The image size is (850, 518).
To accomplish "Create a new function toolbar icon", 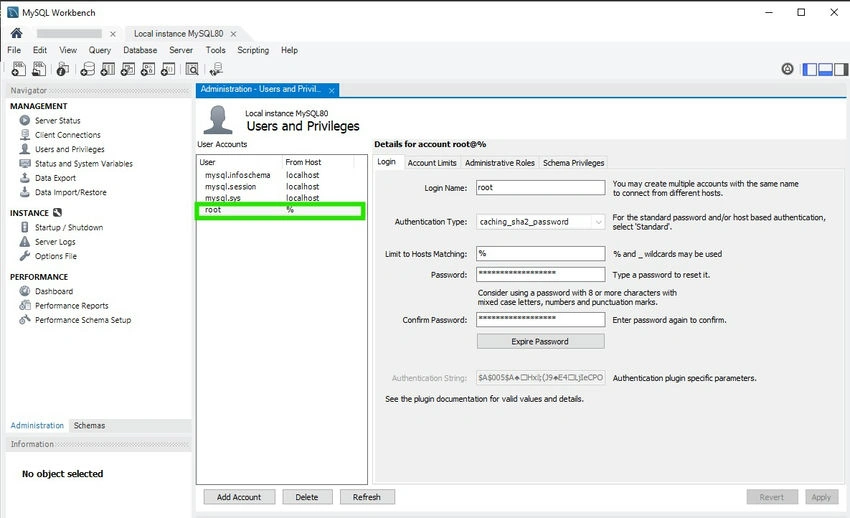I will pyautogui.click(x=168, y=69).
